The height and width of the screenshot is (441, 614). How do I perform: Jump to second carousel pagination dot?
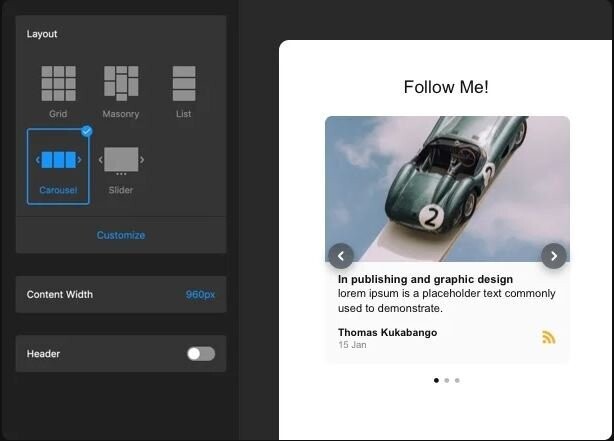tap(447, 380)
